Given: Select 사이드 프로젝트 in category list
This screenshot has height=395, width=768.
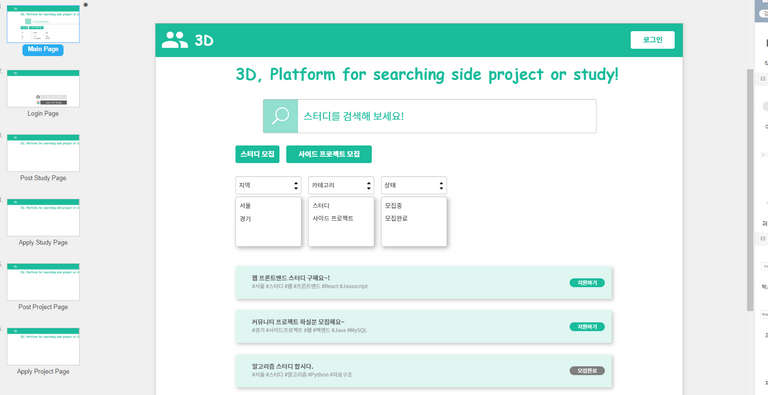Looking at the screenshot, I should click(x=333, y=219).
